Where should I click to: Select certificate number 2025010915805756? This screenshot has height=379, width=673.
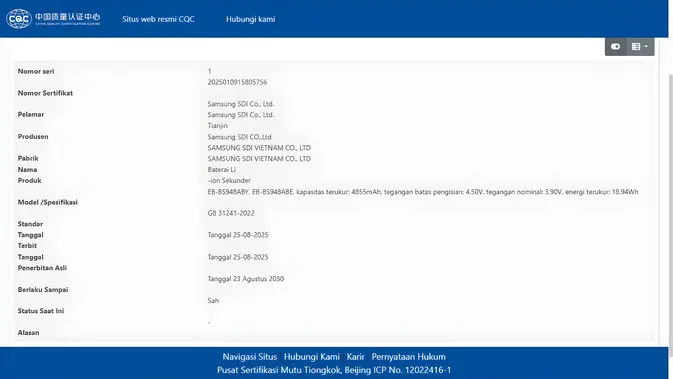tap(237, 82)
